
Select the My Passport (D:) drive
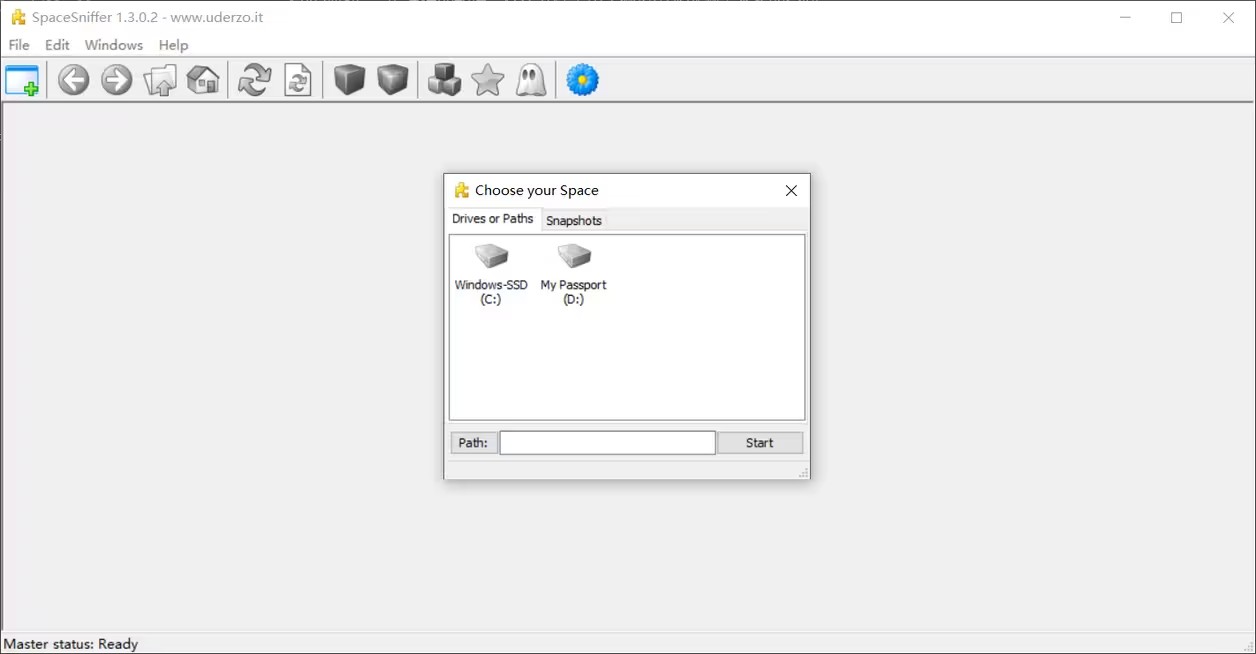(574, 274)
